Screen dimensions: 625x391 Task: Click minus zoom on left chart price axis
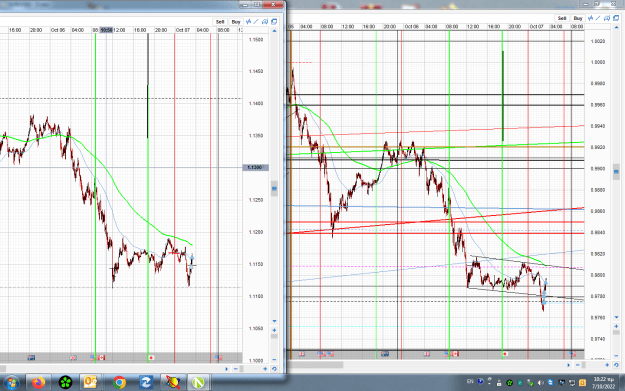274,360
